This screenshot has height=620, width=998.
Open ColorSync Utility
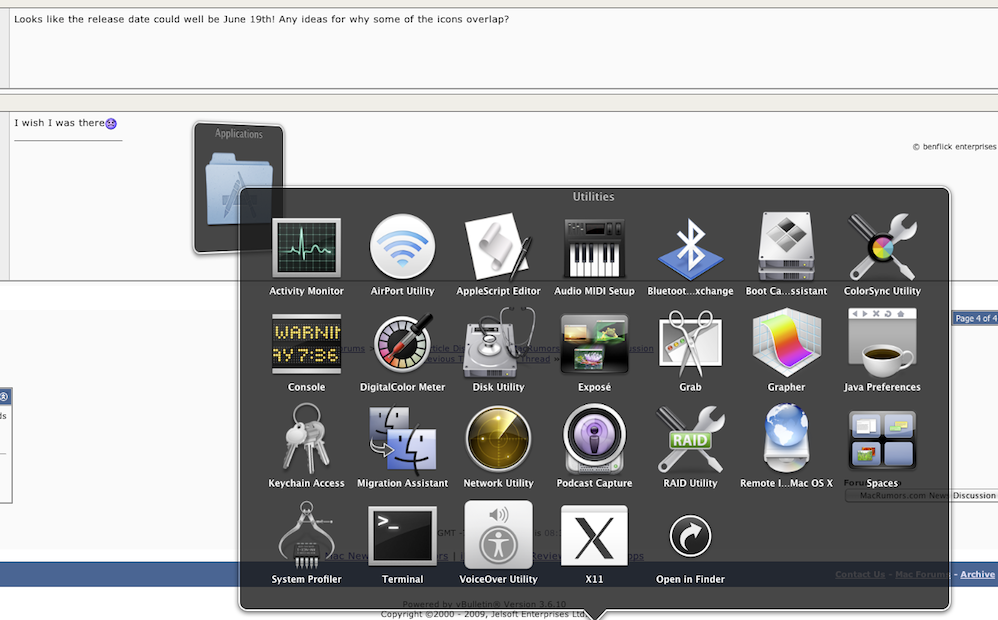pyautogui.click(x=882, y=247)
